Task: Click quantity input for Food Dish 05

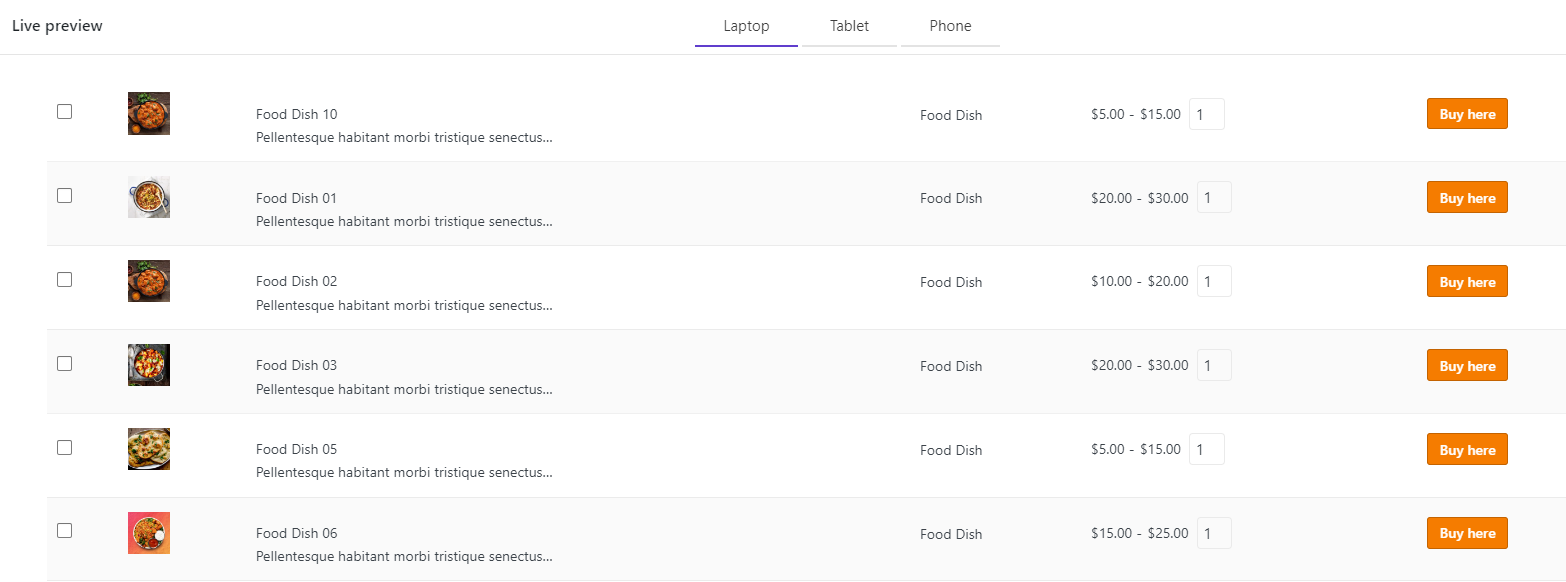Action: coord(1206,449)
